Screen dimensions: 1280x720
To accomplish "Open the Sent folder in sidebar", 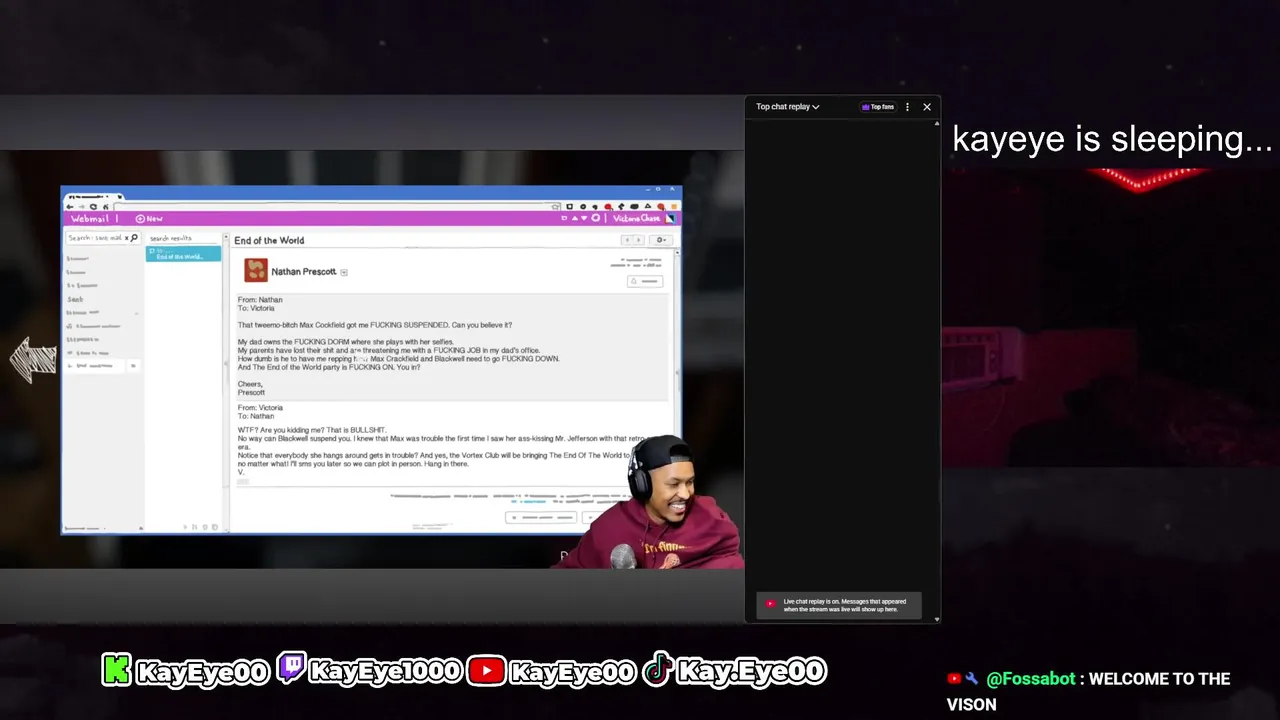I will point(75,299).
